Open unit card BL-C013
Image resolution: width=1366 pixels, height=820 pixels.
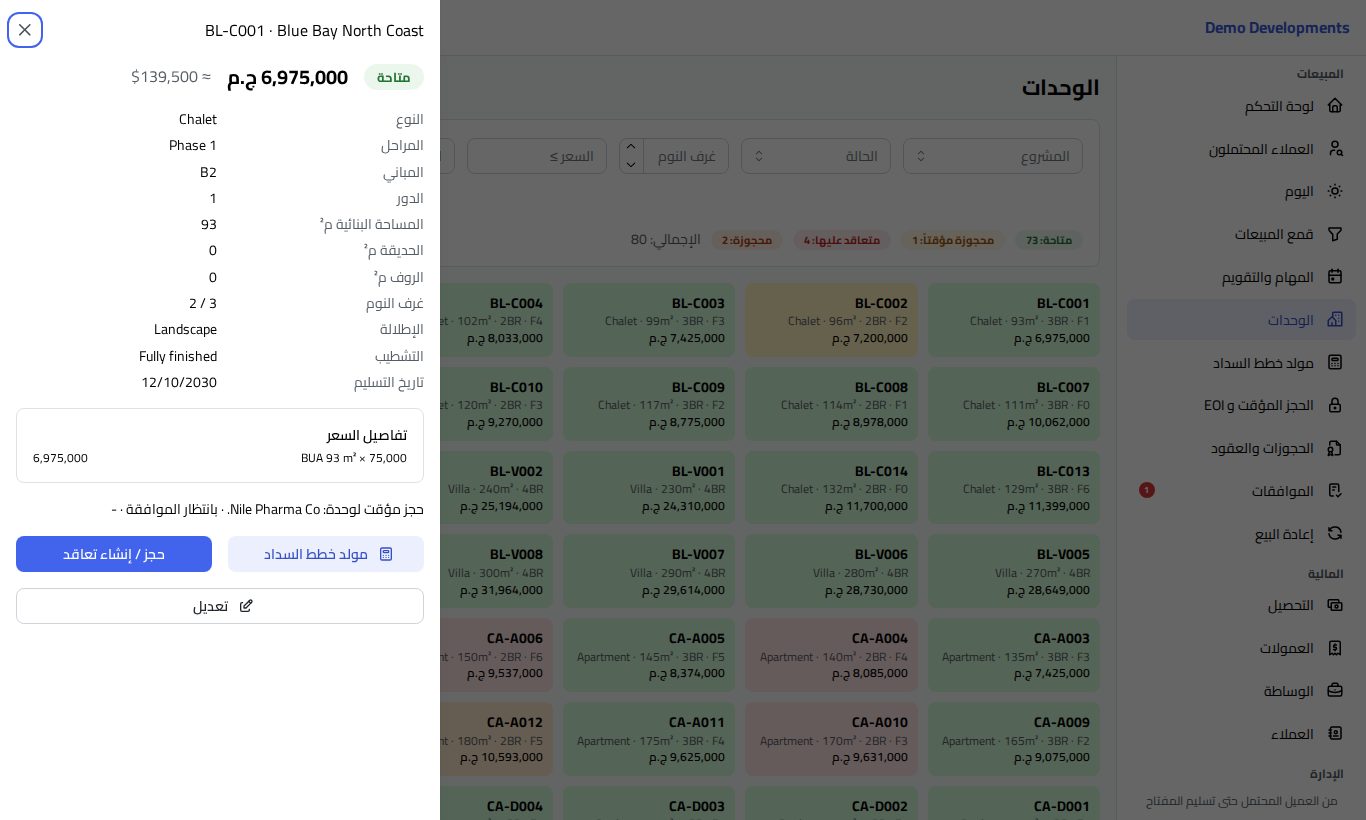tap(1014, 488)
